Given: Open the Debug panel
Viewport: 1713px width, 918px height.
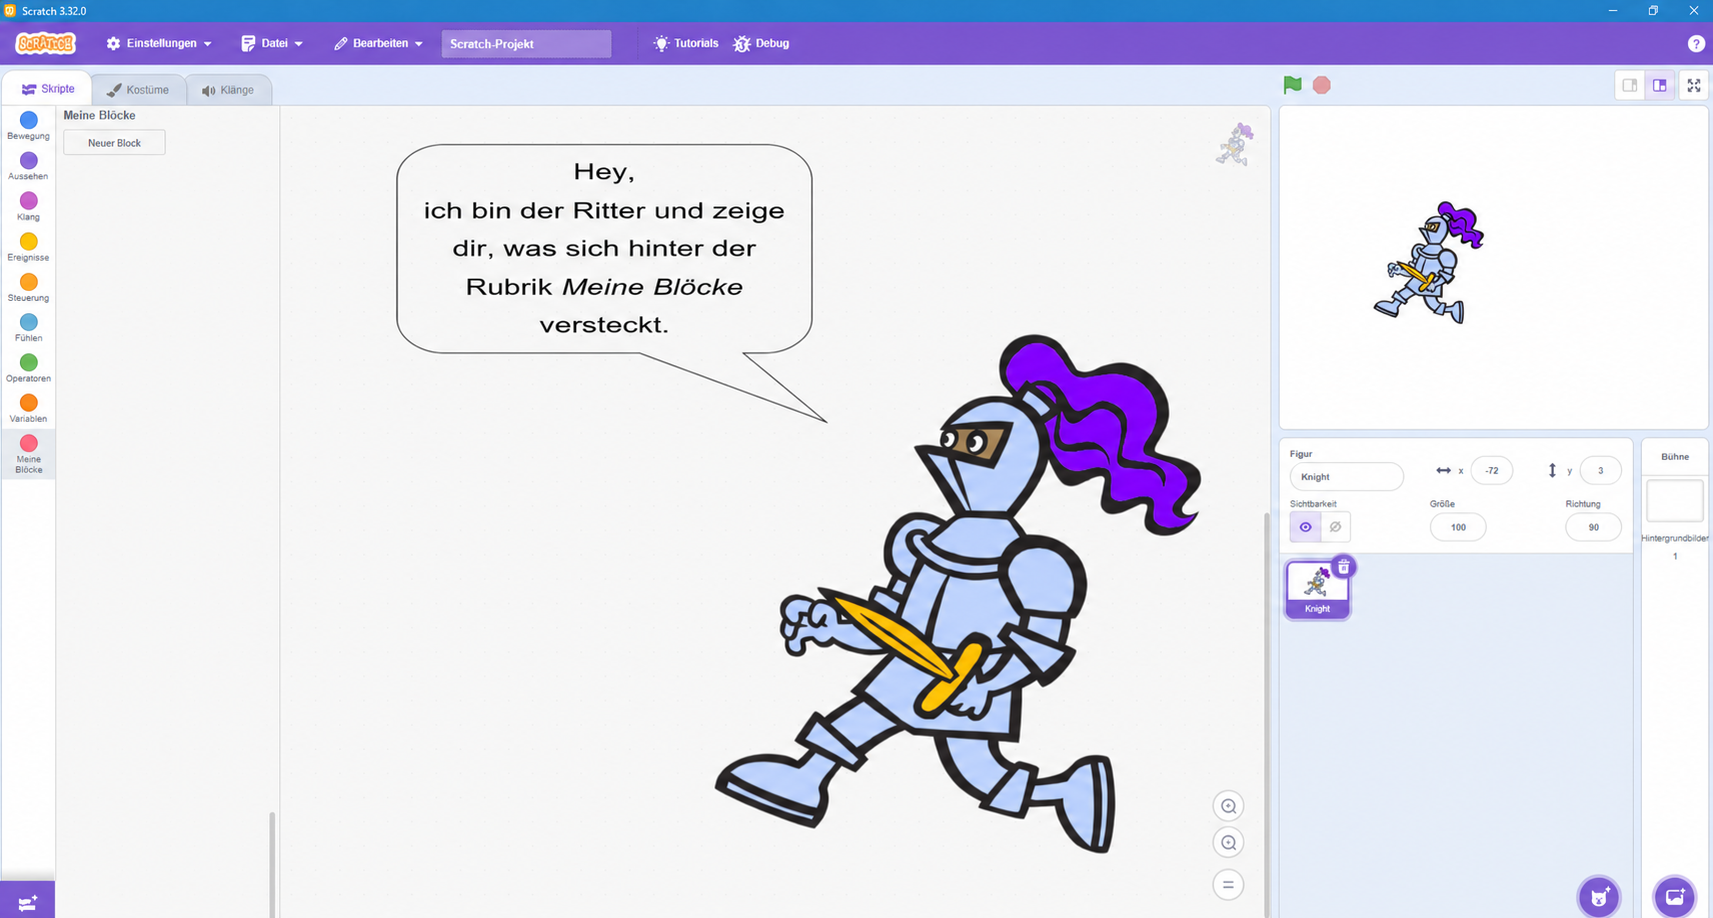Looking at the screenshot, I should [762, 43].
